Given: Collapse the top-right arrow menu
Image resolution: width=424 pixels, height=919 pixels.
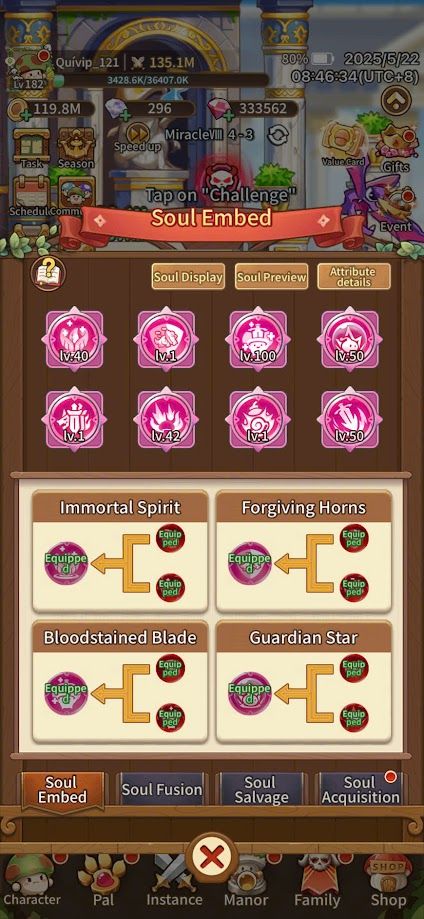Looking at the screenshot, I should coord(396,100).
